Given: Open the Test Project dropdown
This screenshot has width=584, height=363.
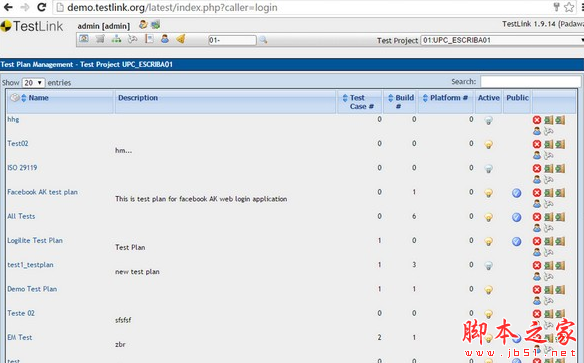Looking at the screenshot, I should tap(502, 40).
